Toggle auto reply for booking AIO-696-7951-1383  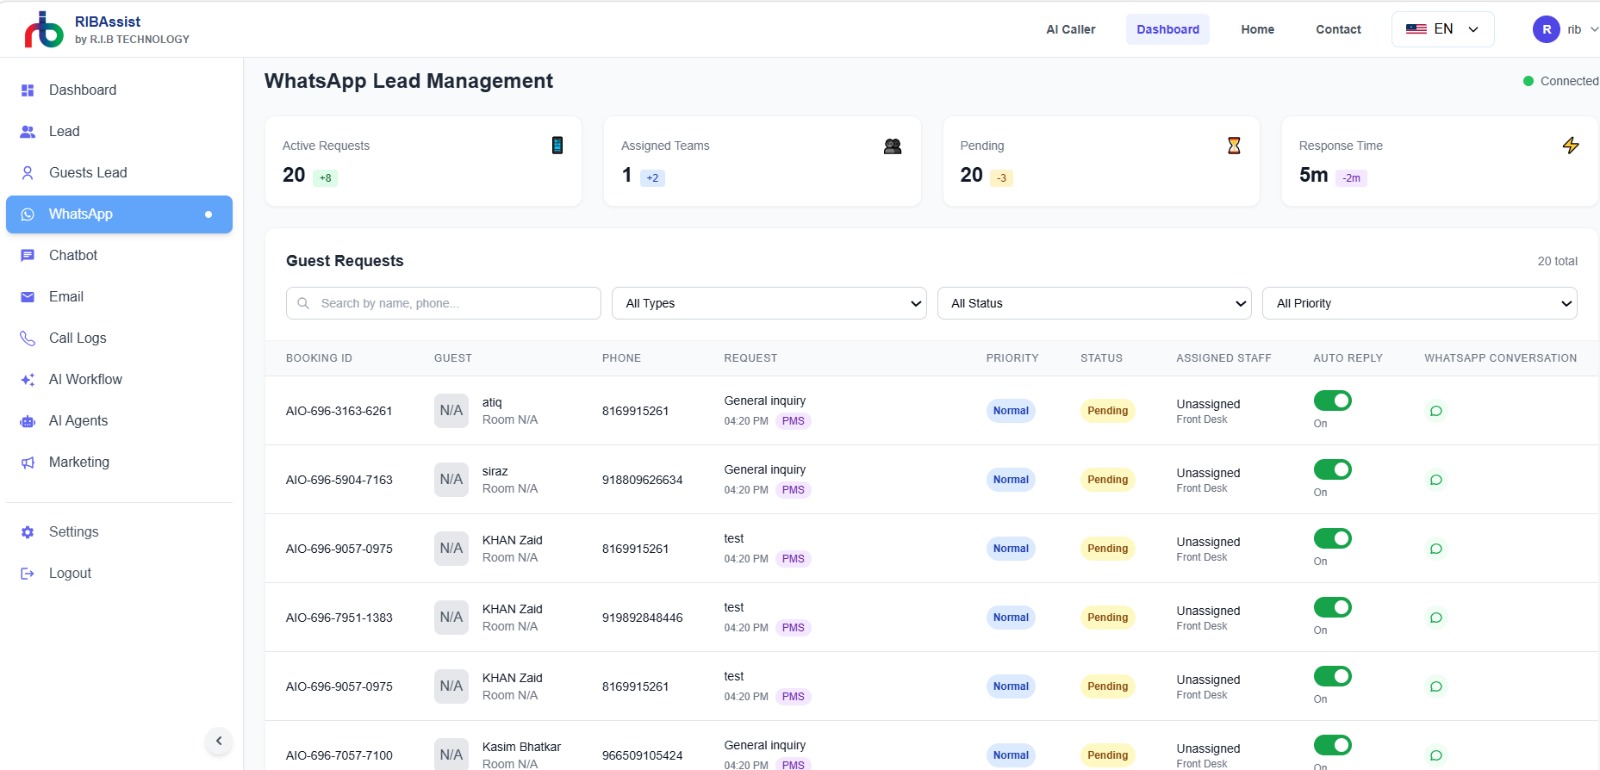1333,608
